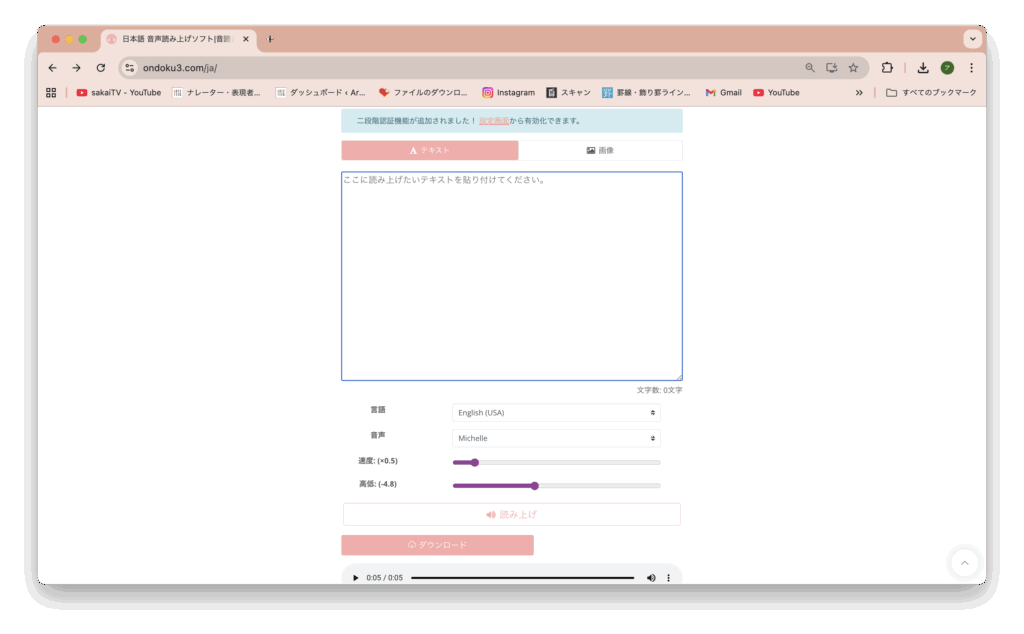Play the generated audio clip
The width and height of the screenshot is (1024, 634).
pyautogui.click(x=355, y=578)
